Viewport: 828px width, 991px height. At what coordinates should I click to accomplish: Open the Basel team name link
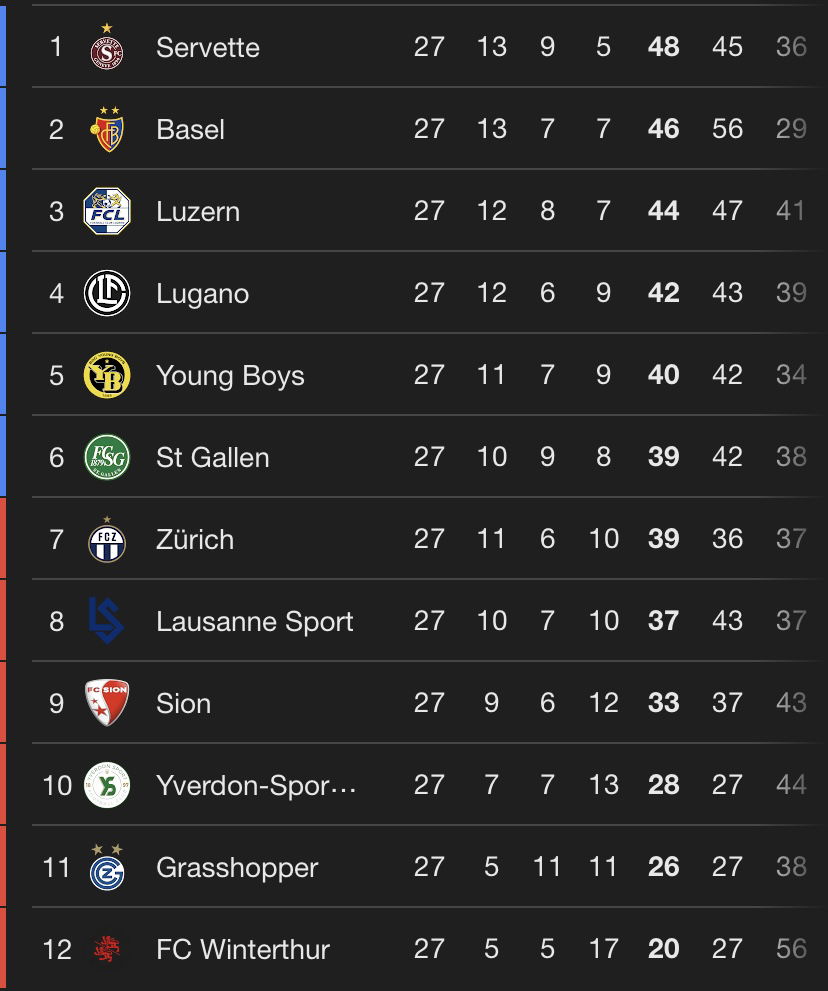click(190, 130)
